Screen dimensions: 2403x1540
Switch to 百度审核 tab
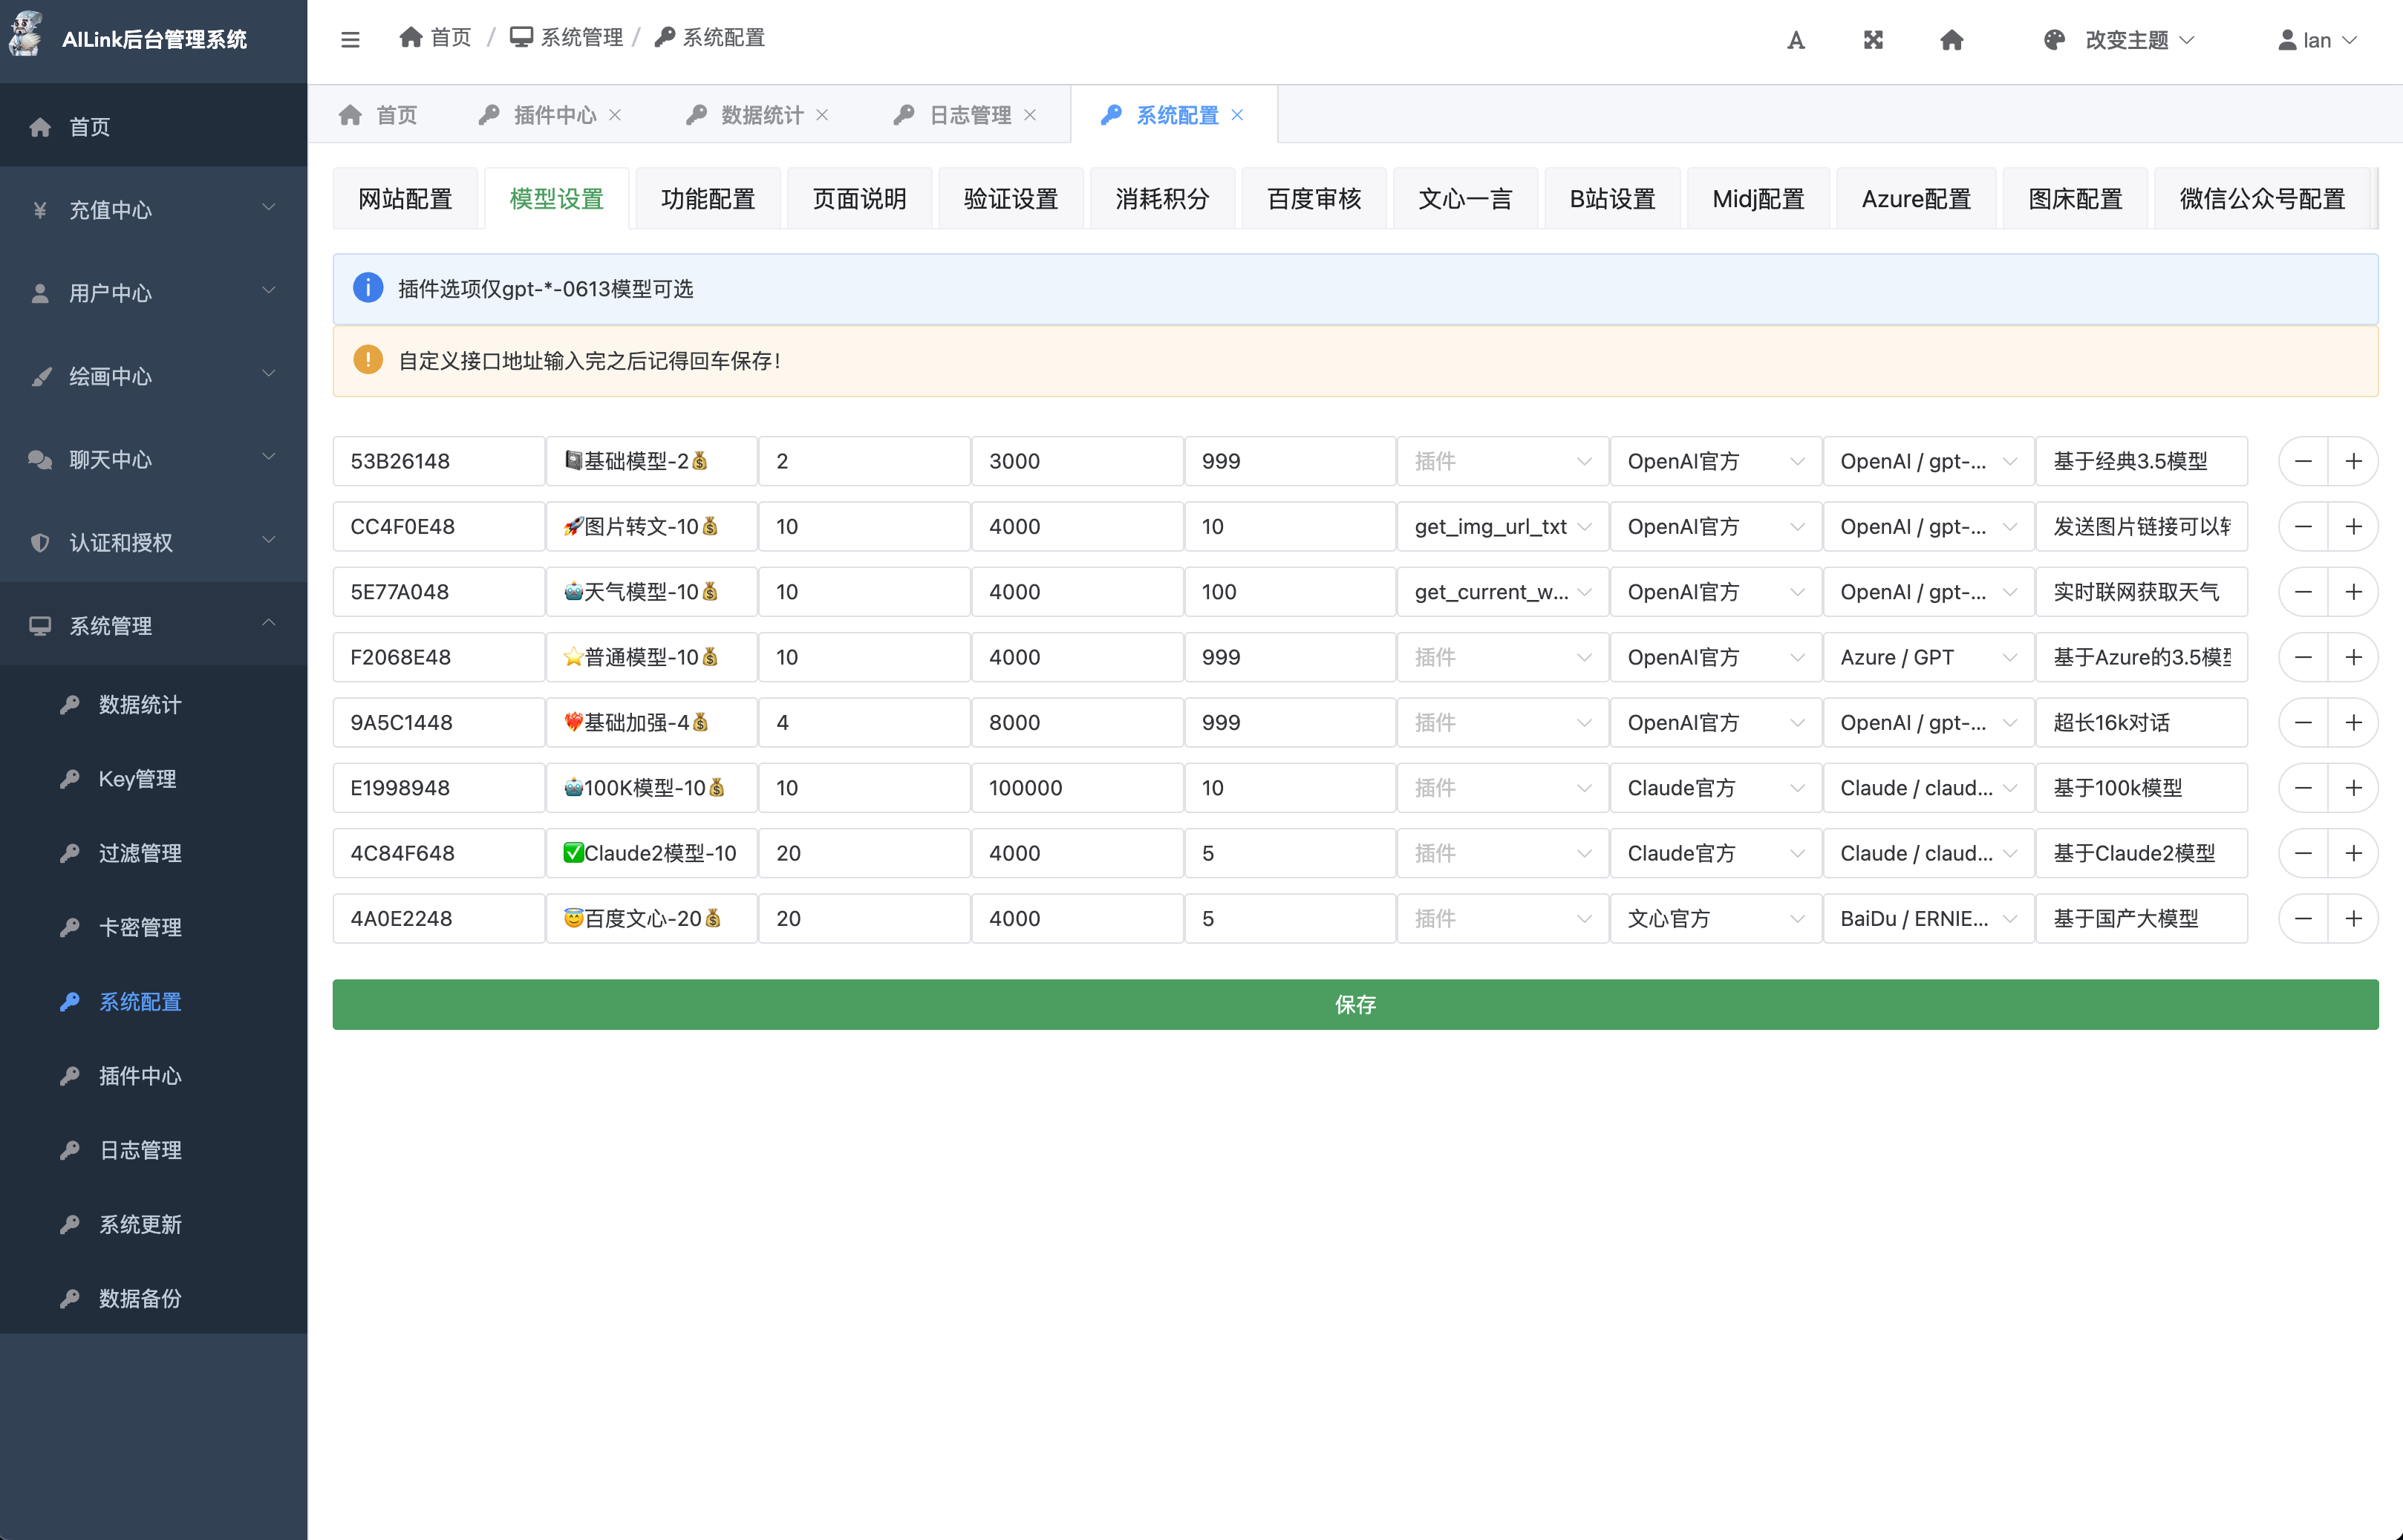tap(1314, 199)
